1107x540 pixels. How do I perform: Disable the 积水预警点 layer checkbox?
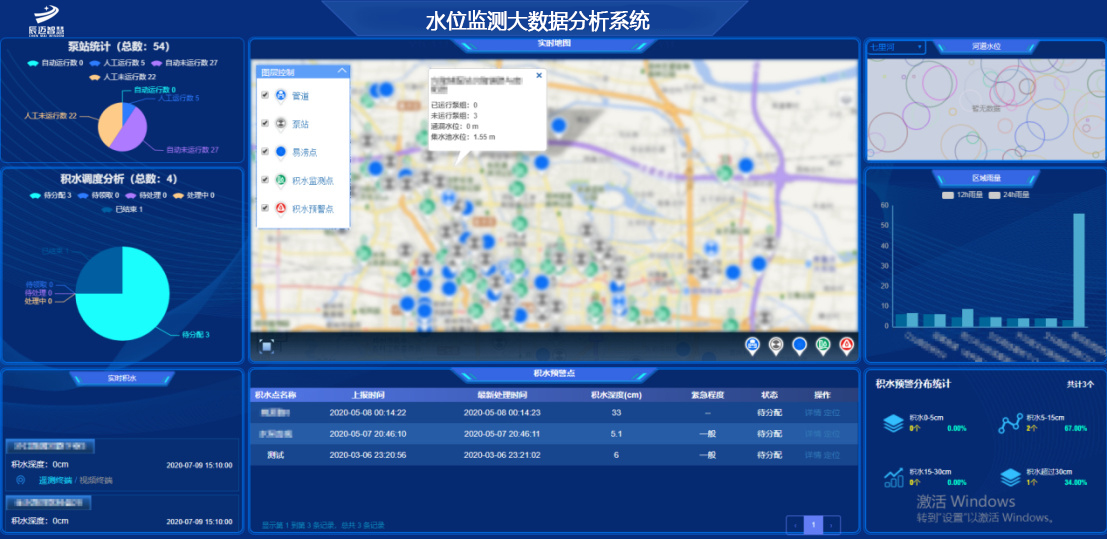[x=265, y=209]
